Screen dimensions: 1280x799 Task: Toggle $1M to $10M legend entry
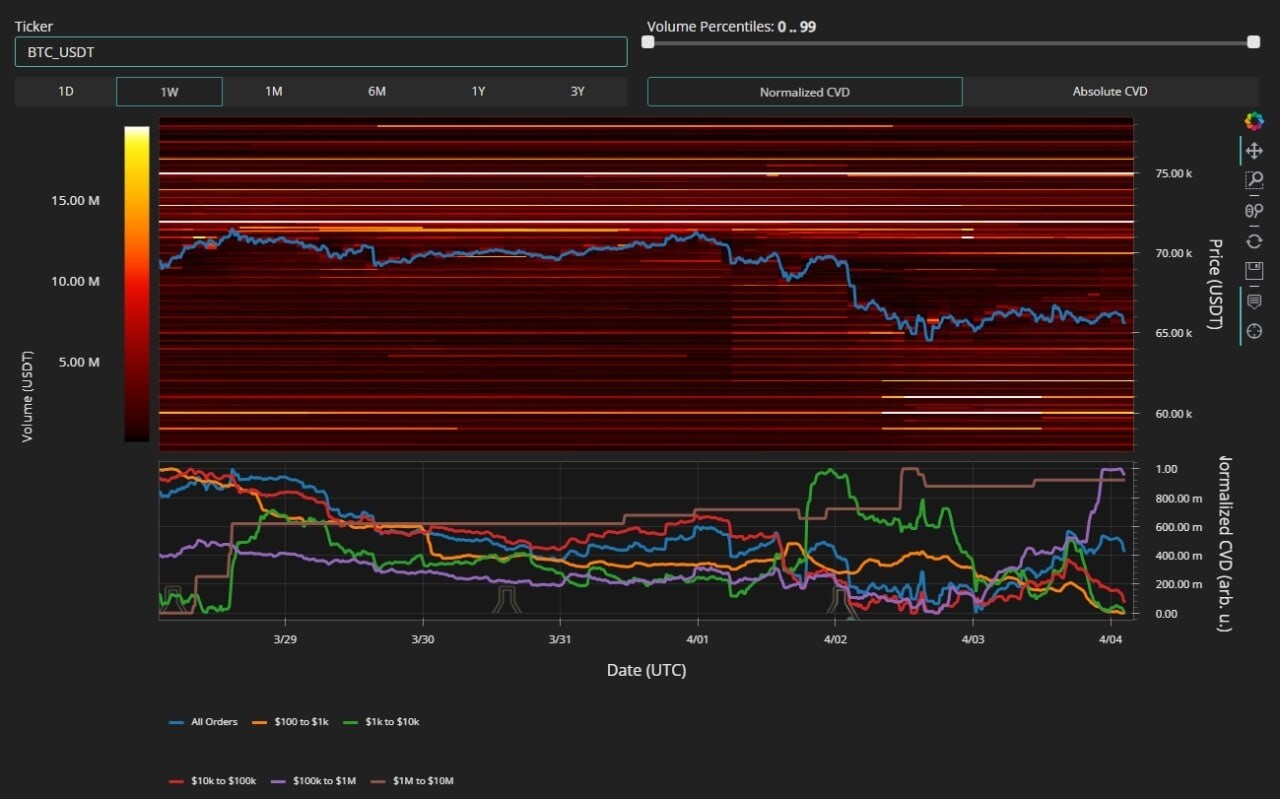418,781
